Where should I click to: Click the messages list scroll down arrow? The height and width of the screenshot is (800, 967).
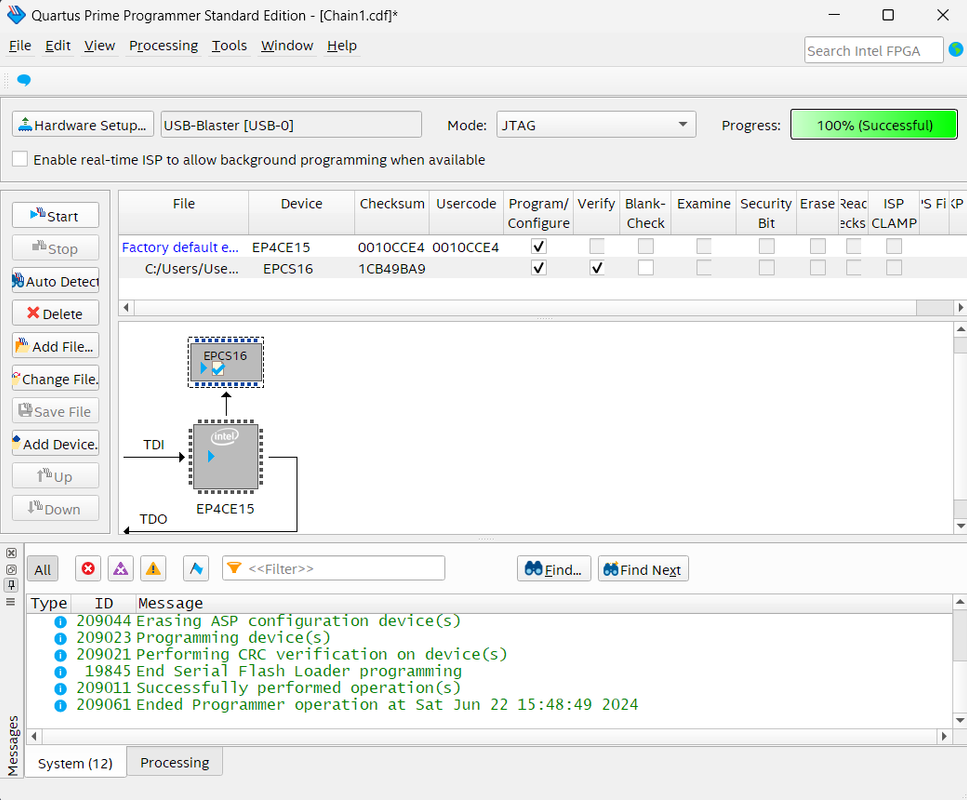pyautogui.click(x=960, y=720)
